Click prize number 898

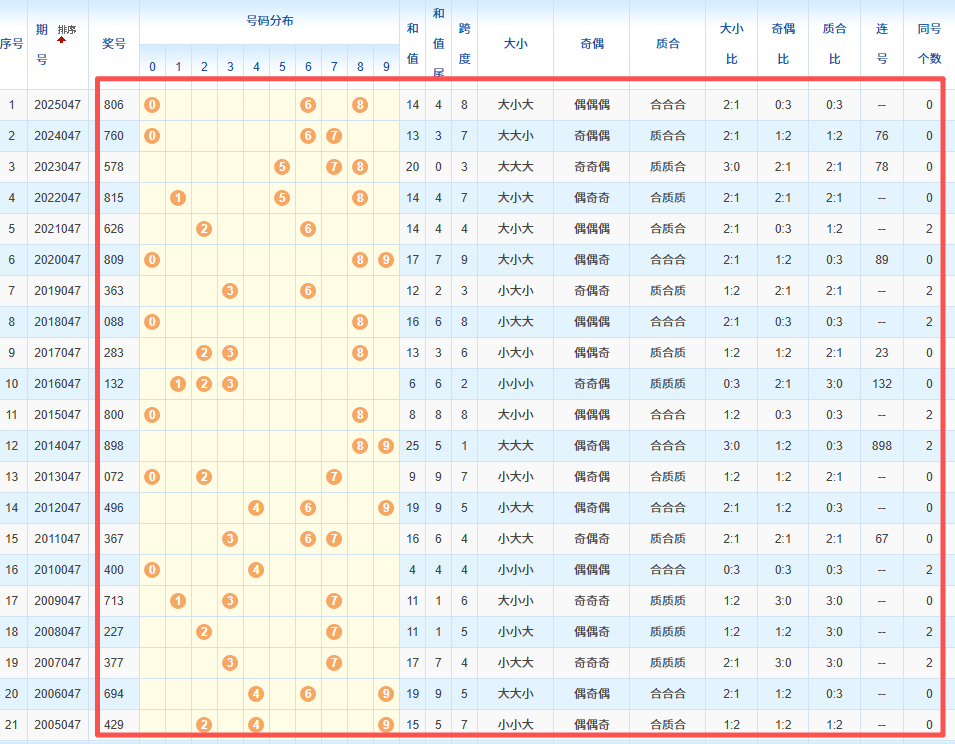114,446
